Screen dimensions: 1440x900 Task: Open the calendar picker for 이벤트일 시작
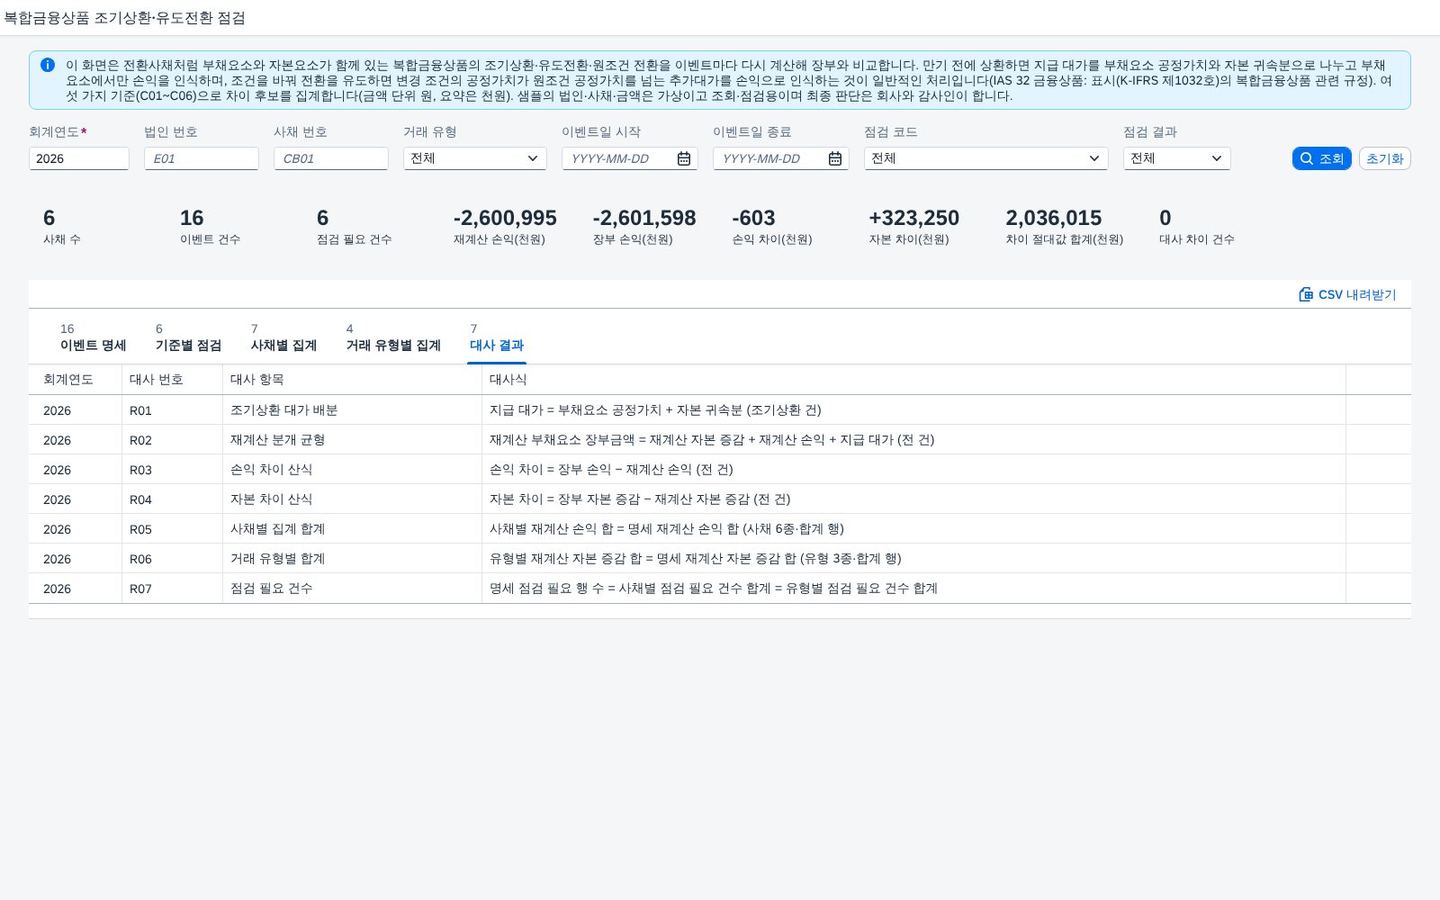click(x=684, y=158)
